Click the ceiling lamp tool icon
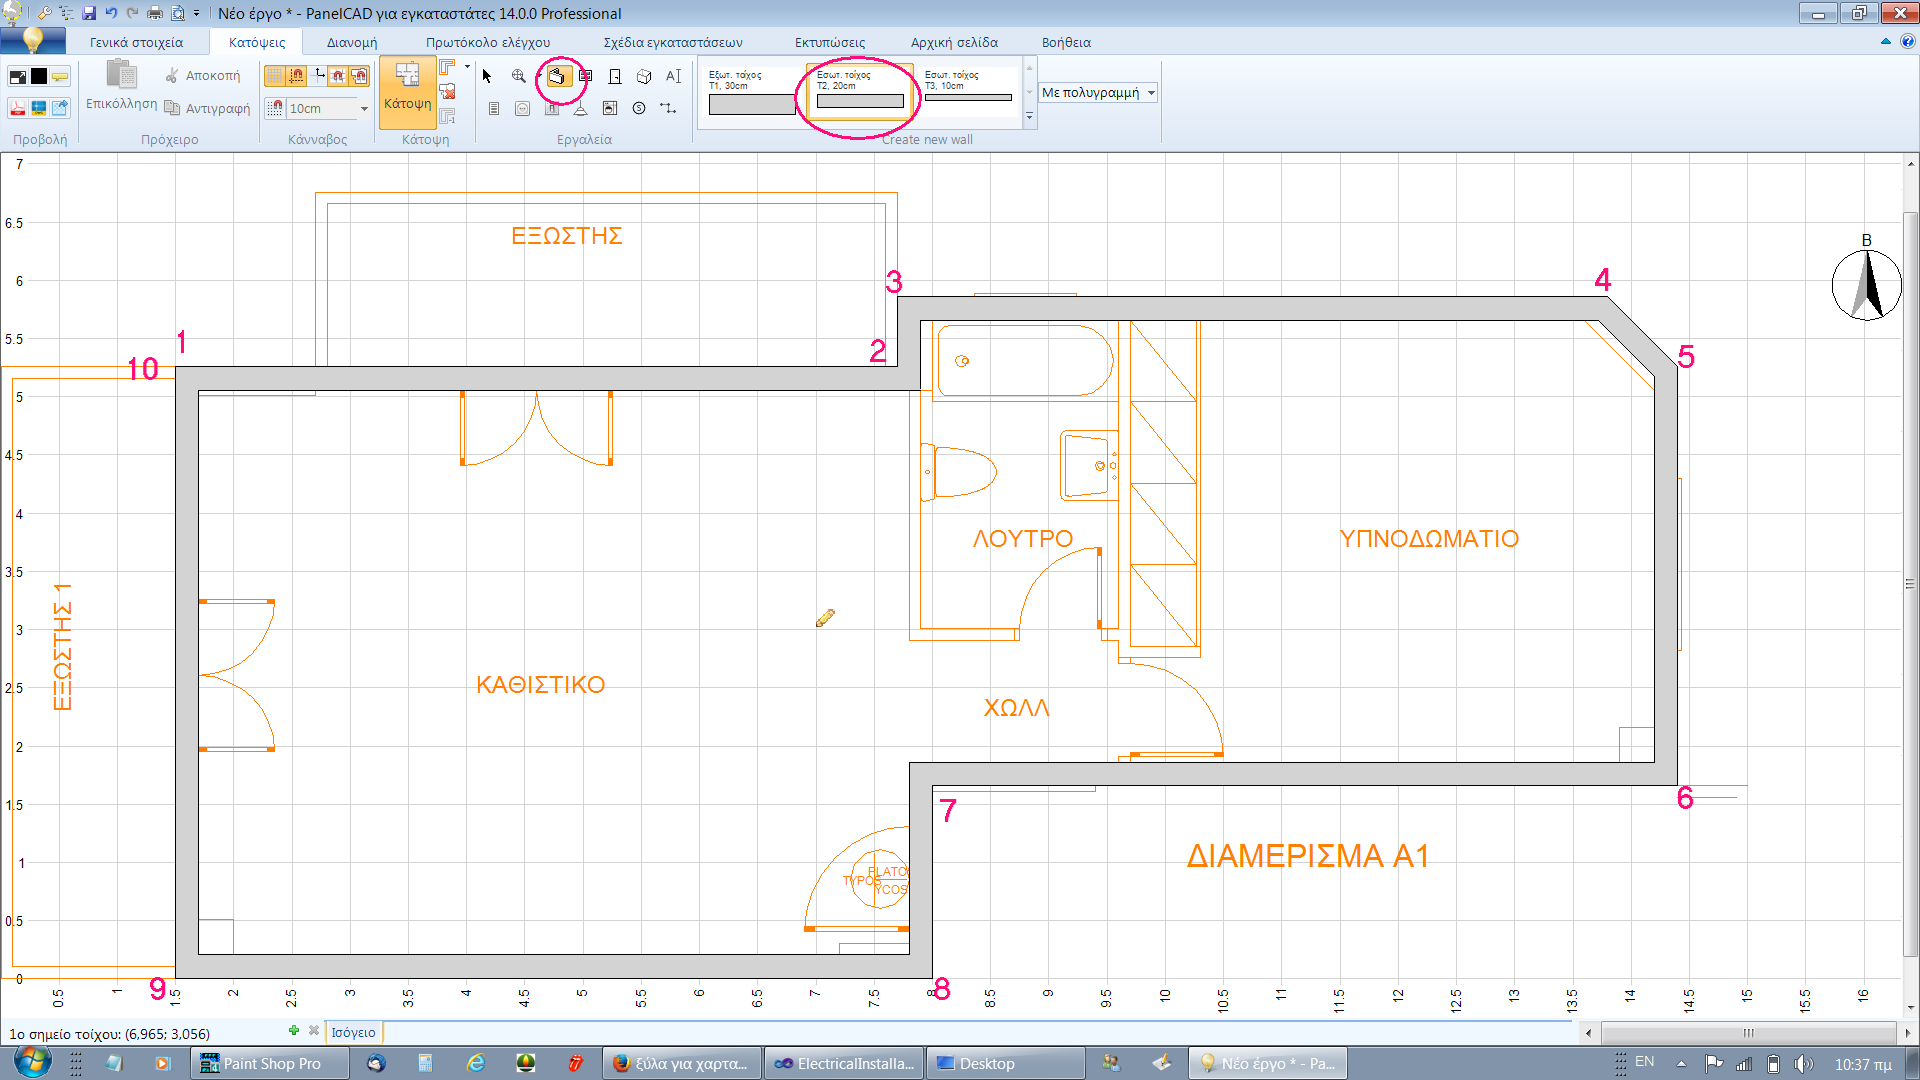The width and height of the screenshot is (1920, 1080). point(580,108)
